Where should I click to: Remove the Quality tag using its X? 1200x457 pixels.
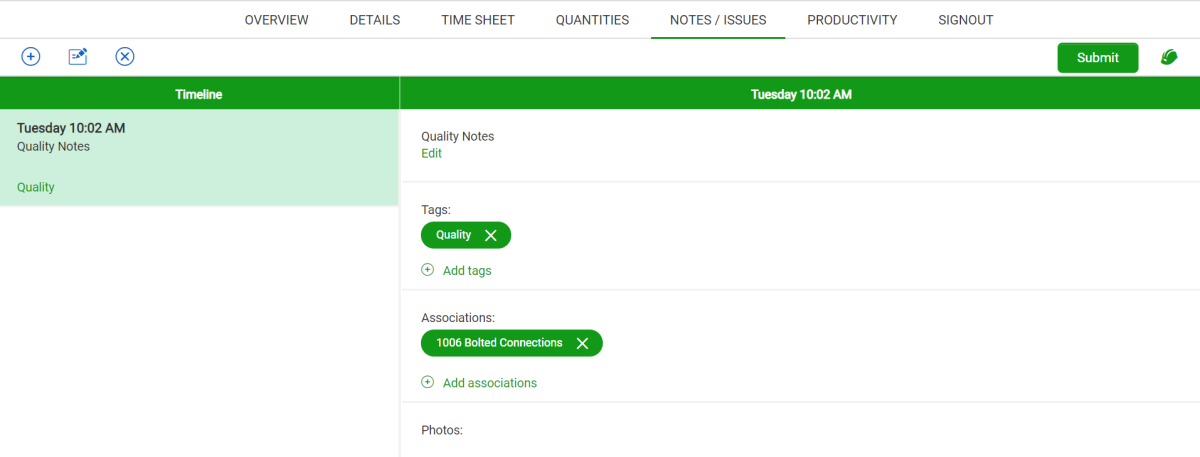pos(490,235)
